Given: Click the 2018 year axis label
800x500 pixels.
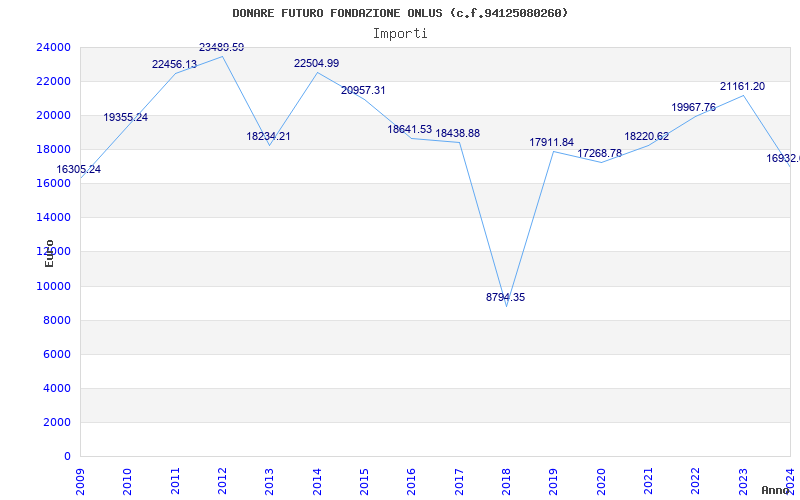Looking at the screenshot, I should pyautogui.click(x=507, y=481).
